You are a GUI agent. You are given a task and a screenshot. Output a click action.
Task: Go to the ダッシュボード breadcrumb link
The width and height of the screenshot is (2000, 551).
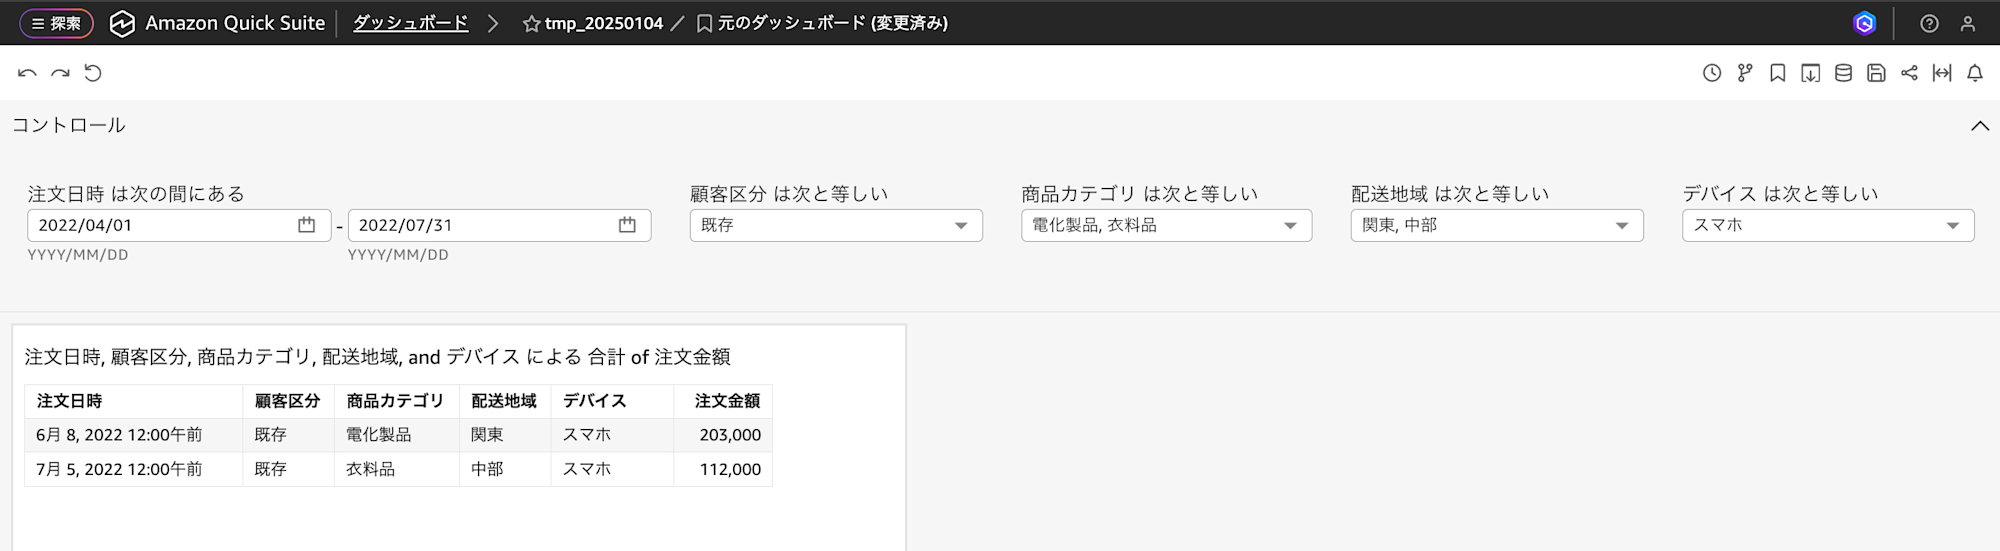tap(410, 23)
